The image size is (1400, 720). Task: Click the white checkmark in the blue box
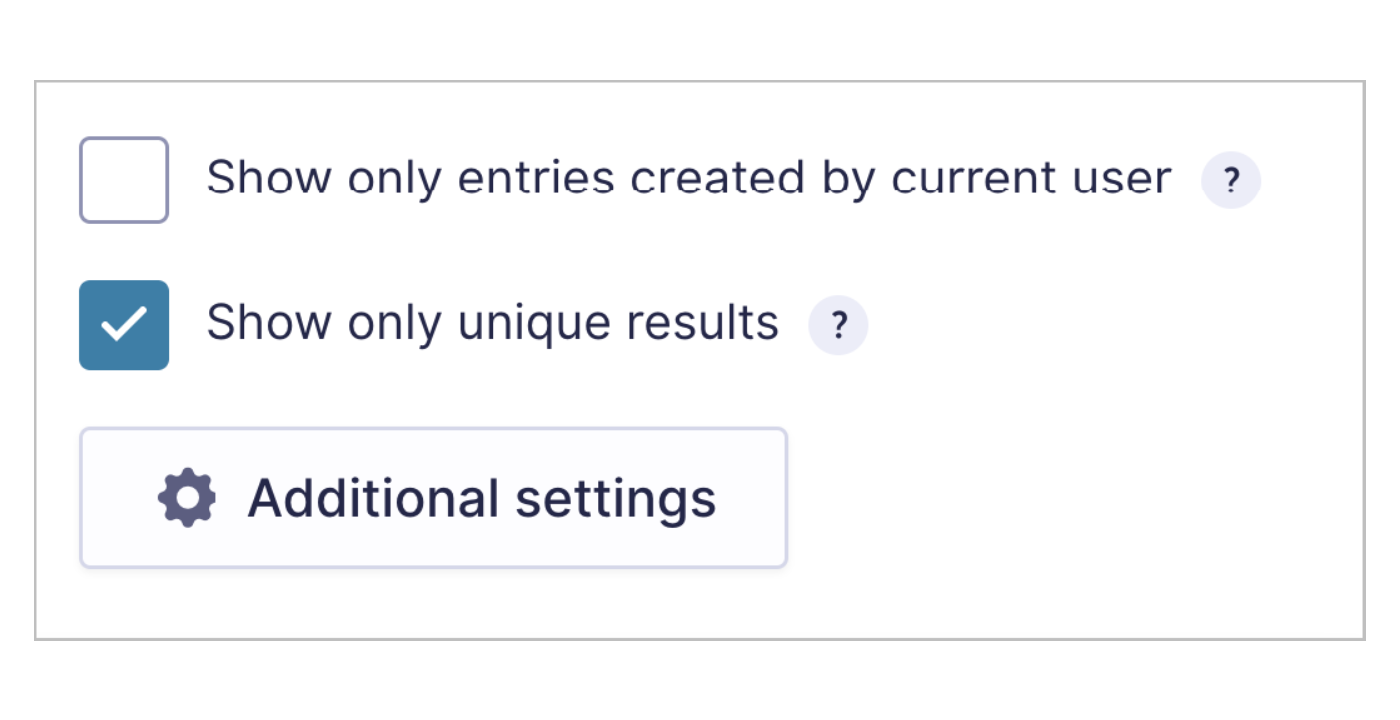124,325
